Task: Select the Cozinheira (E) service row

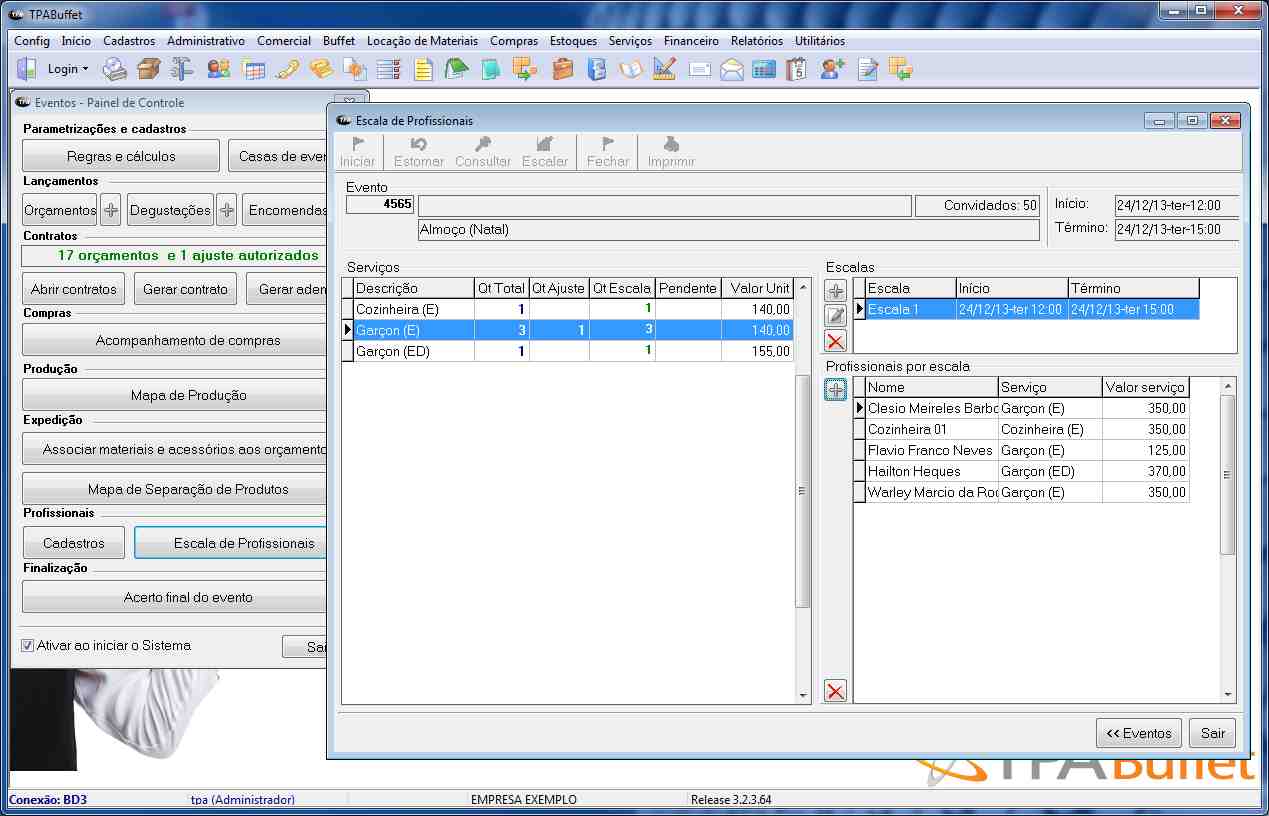Action: point(397,310)
